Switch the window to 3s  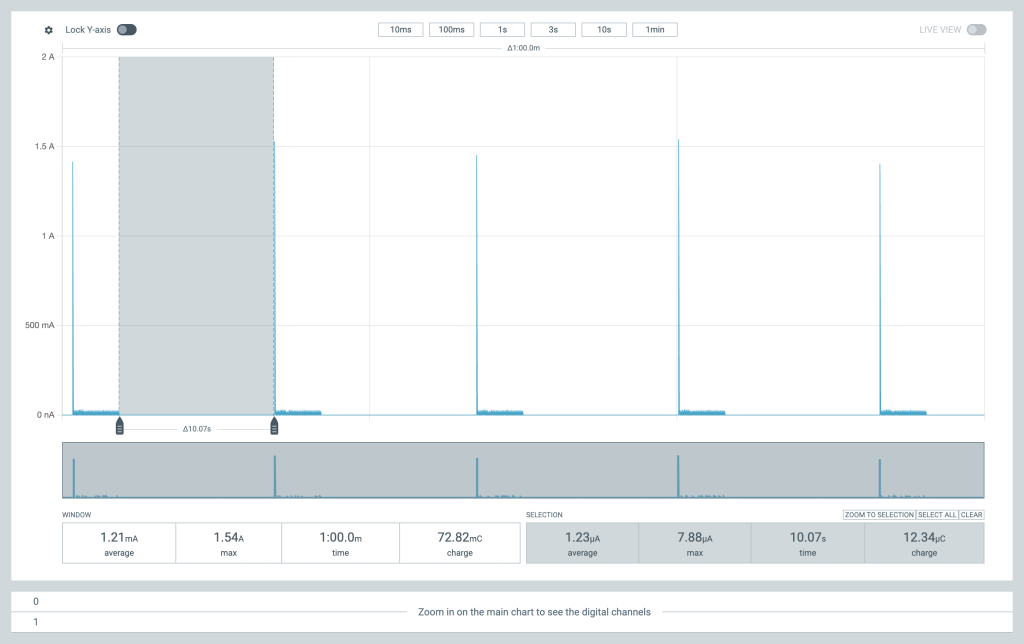click(553, 30)
